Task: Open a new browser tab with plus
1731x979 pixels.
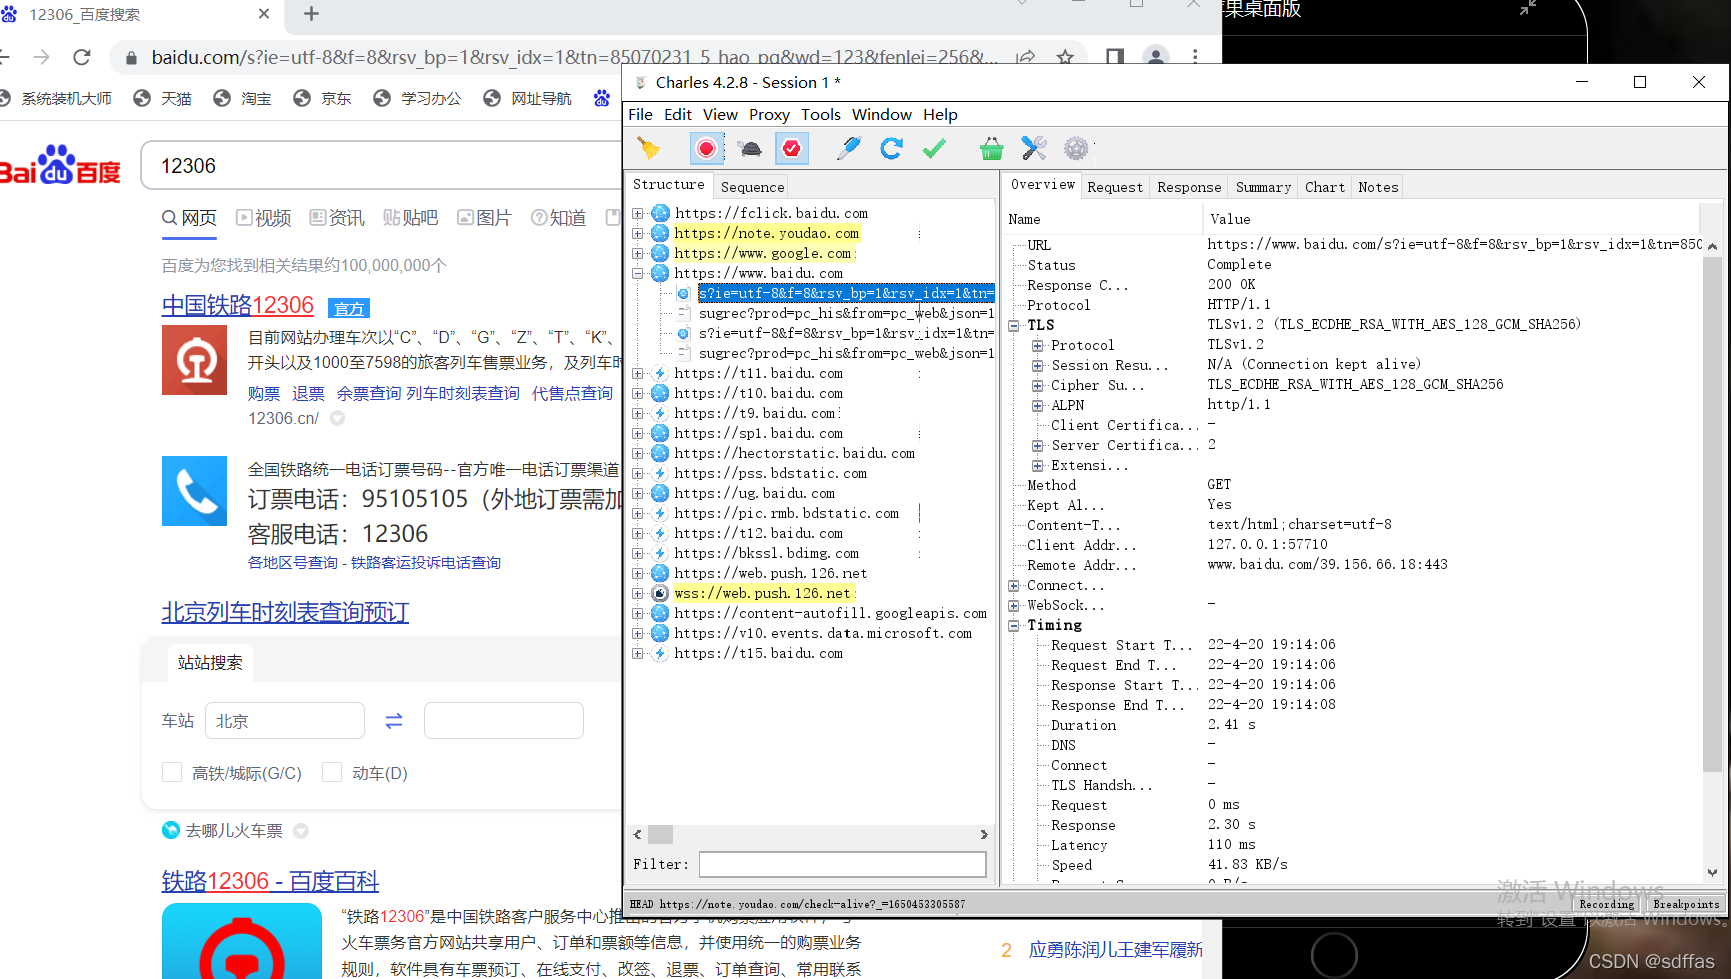Action: [311, 14]
